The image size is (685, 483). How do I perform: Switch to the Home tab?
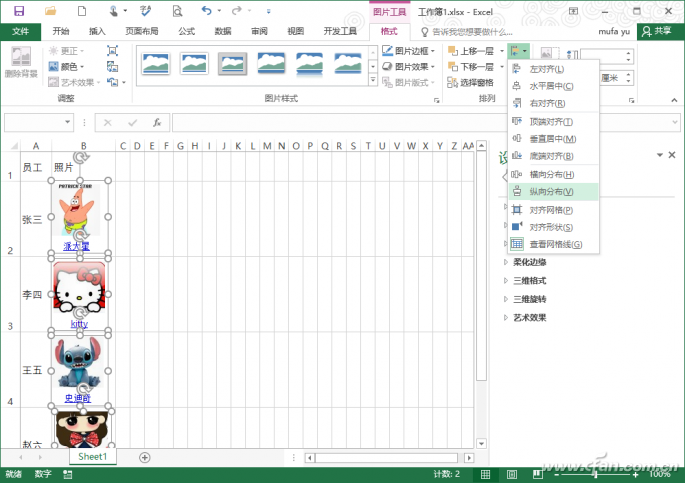tap(61, 31)
